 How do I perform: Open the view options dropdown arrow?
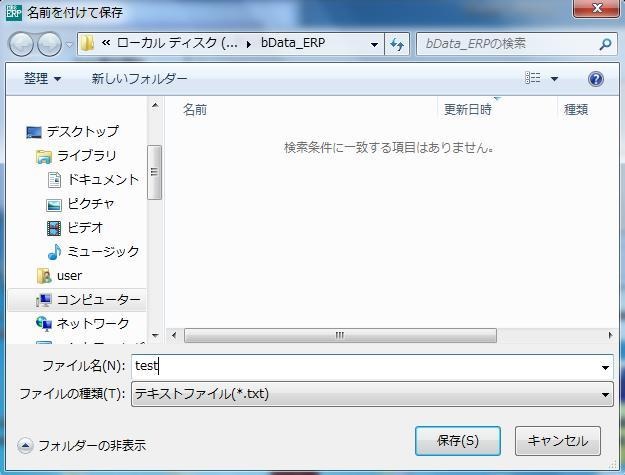[x=554, y=78]
